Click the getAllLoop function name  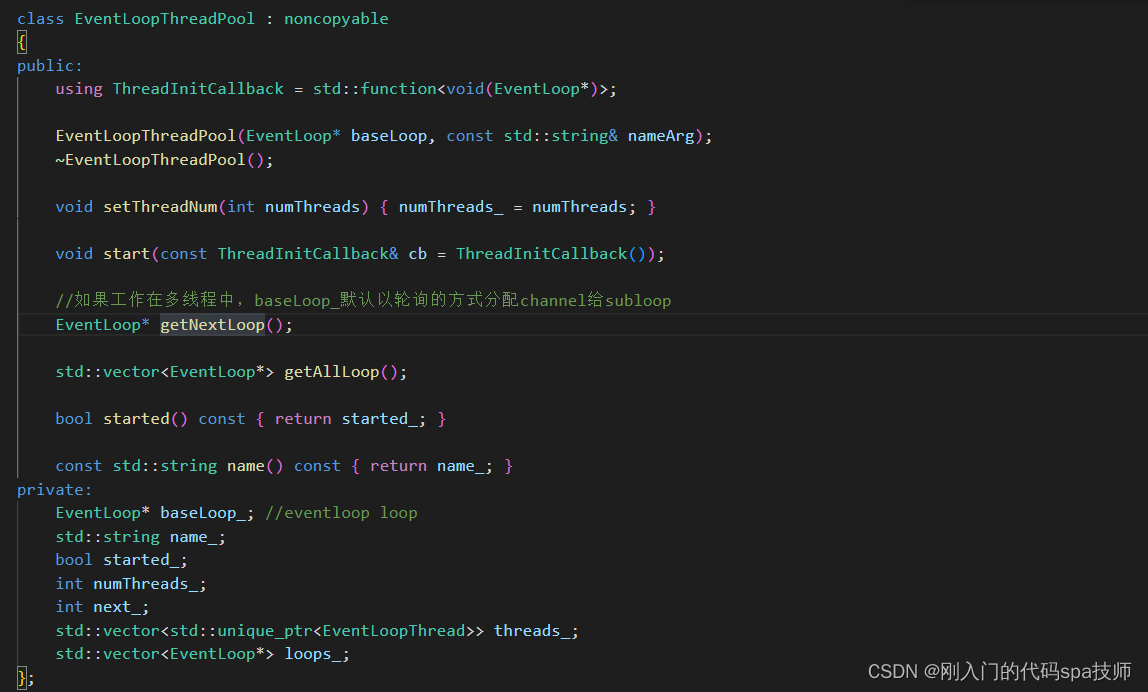click(x=332, y=372)
